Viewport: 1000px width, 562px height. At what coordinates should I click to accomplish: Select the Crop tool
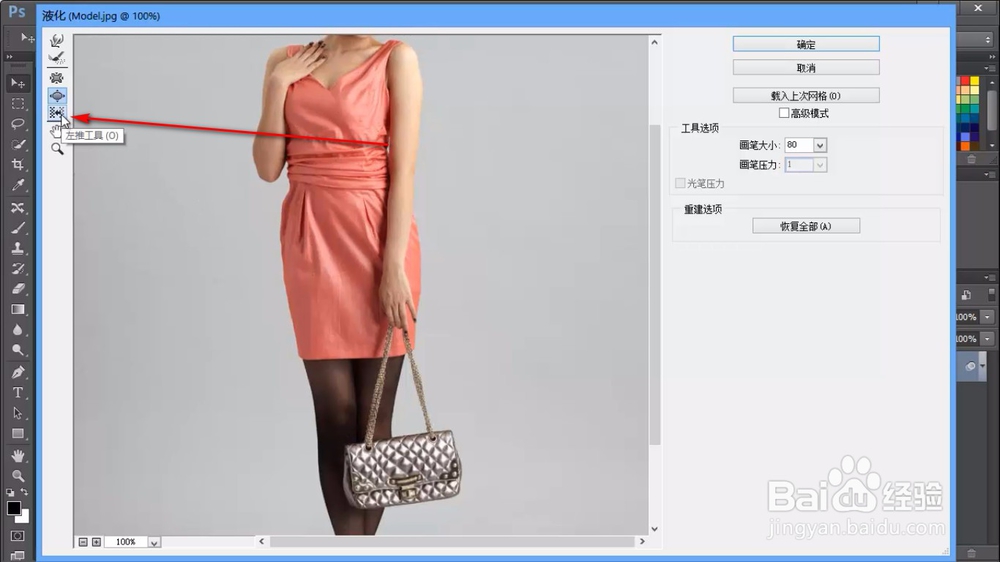click(18, 165)
